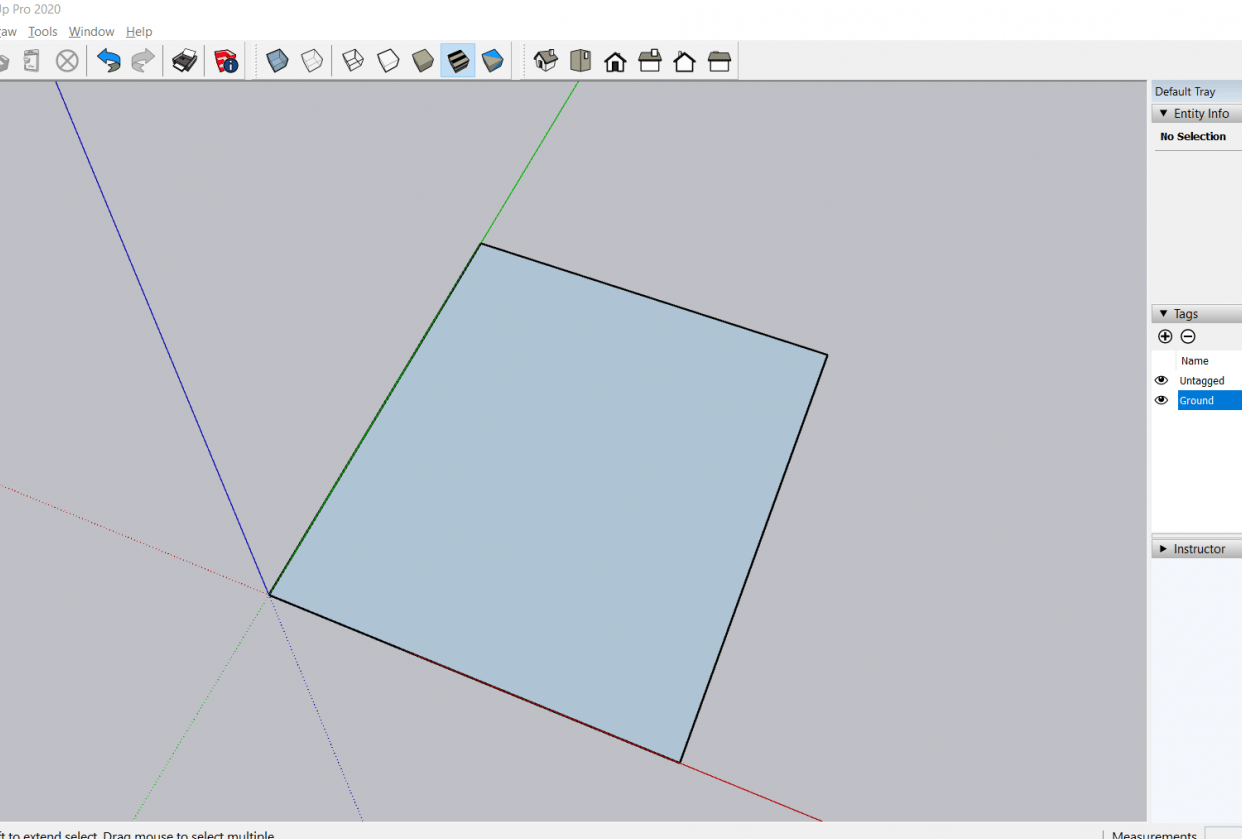Viewport: 1242px width, 839px height.
Task: Switch to Iso view
Action: coord(545,61)
